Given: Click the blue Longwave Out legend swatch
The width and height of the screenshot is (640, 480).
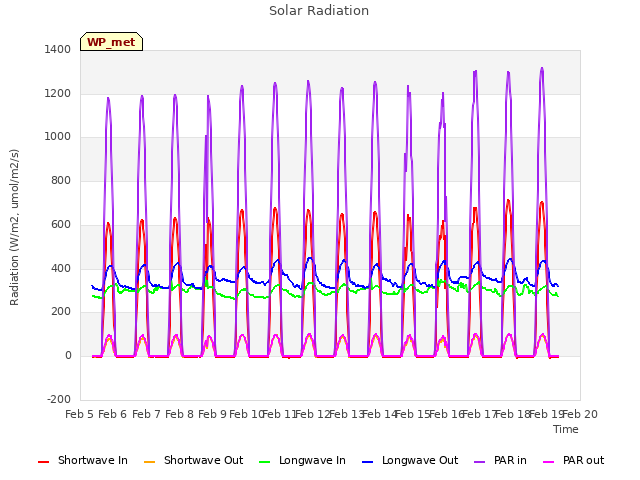Looking at the screenshot, I should click(x=367, y=462).
